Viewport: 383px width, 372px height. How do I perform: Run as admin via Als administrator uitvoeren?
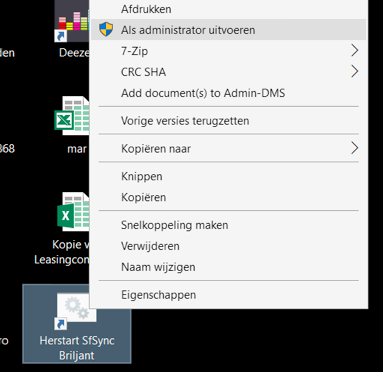(229, 30)
